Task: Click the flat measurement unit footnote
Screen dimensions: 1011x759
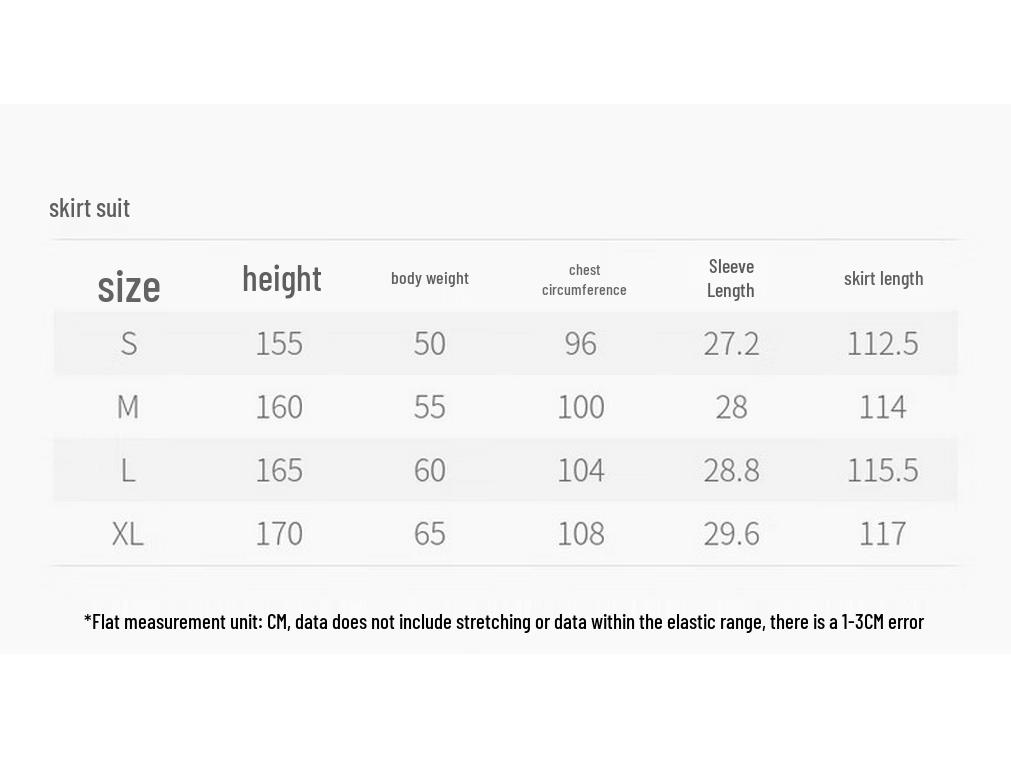Action: coord(504,622)
